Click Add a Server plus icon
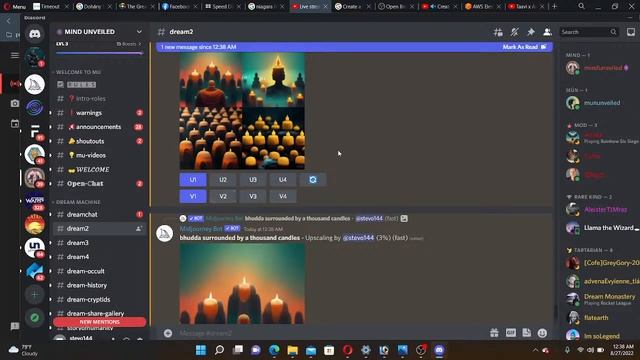 [x=35, y=294]
